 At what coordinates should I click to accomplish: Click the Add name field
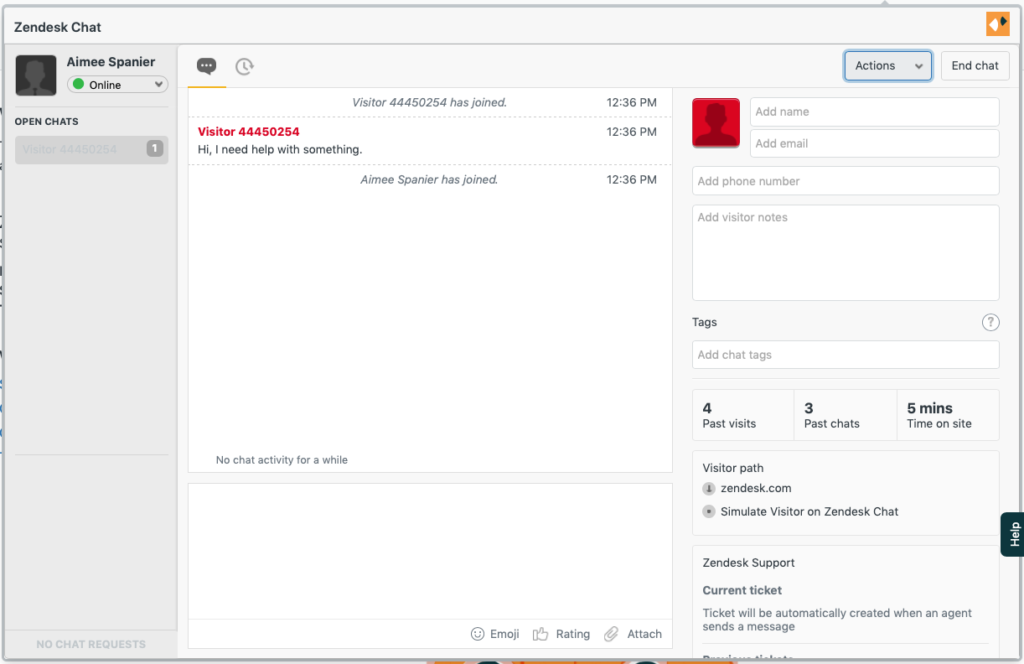(x=874, y=112)
